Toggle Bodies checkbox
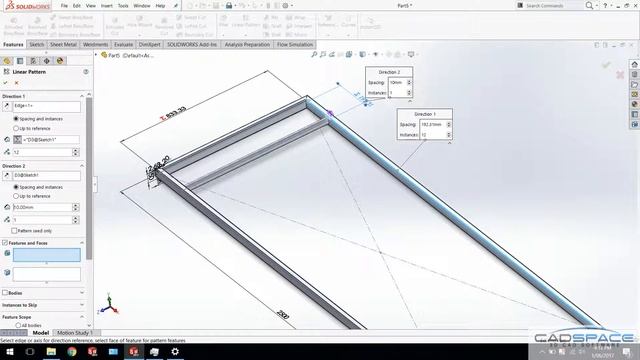This screenshot has width=640, height=360. pyautogui.click(x=5, y=293)
